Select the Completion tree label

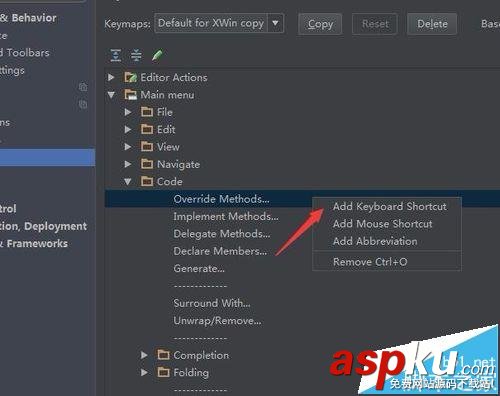tap(201, 355)
